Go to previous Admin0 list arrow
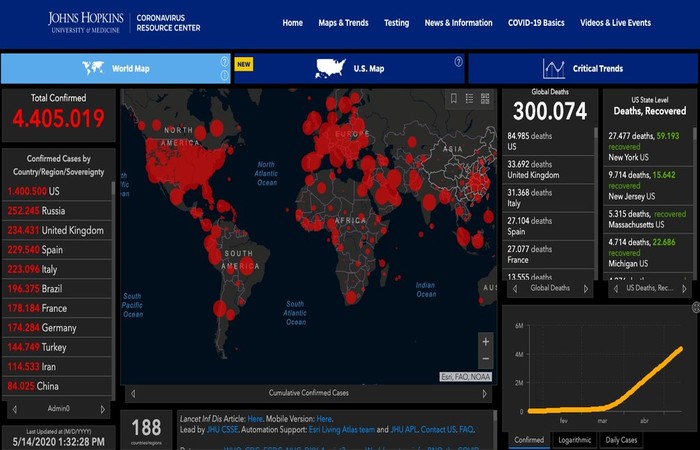The height and width of the screenshot is (450, 700). point(15,409)
